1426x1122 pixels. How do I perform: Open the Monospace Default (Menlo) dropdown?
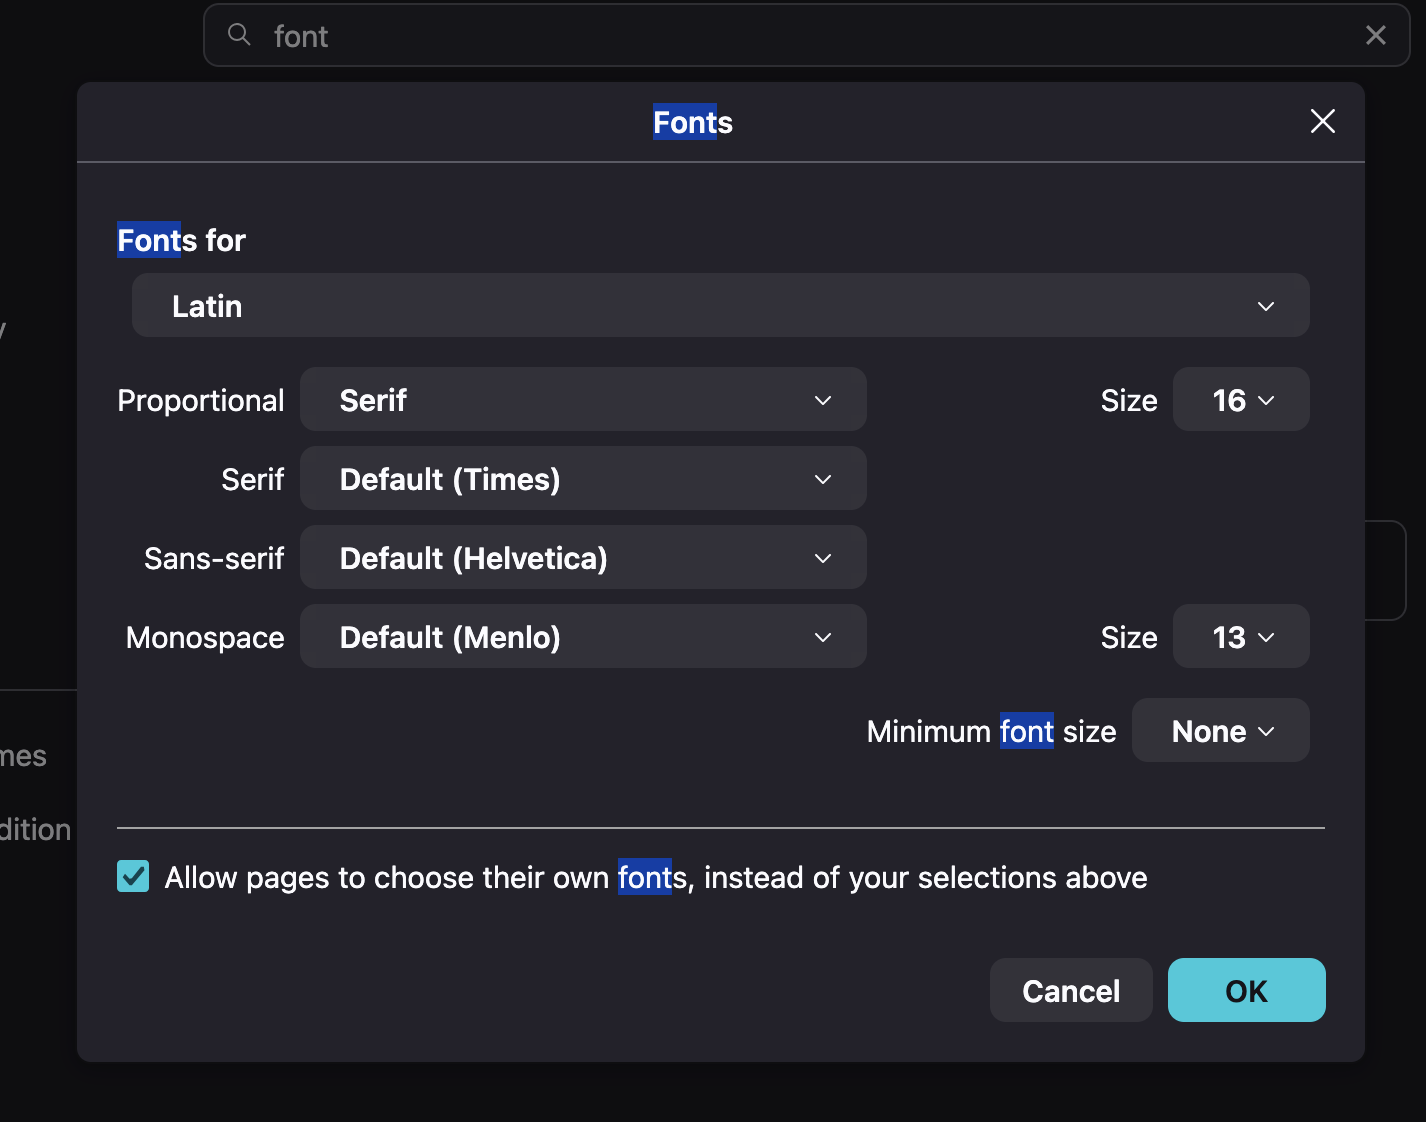pos(583,636)
